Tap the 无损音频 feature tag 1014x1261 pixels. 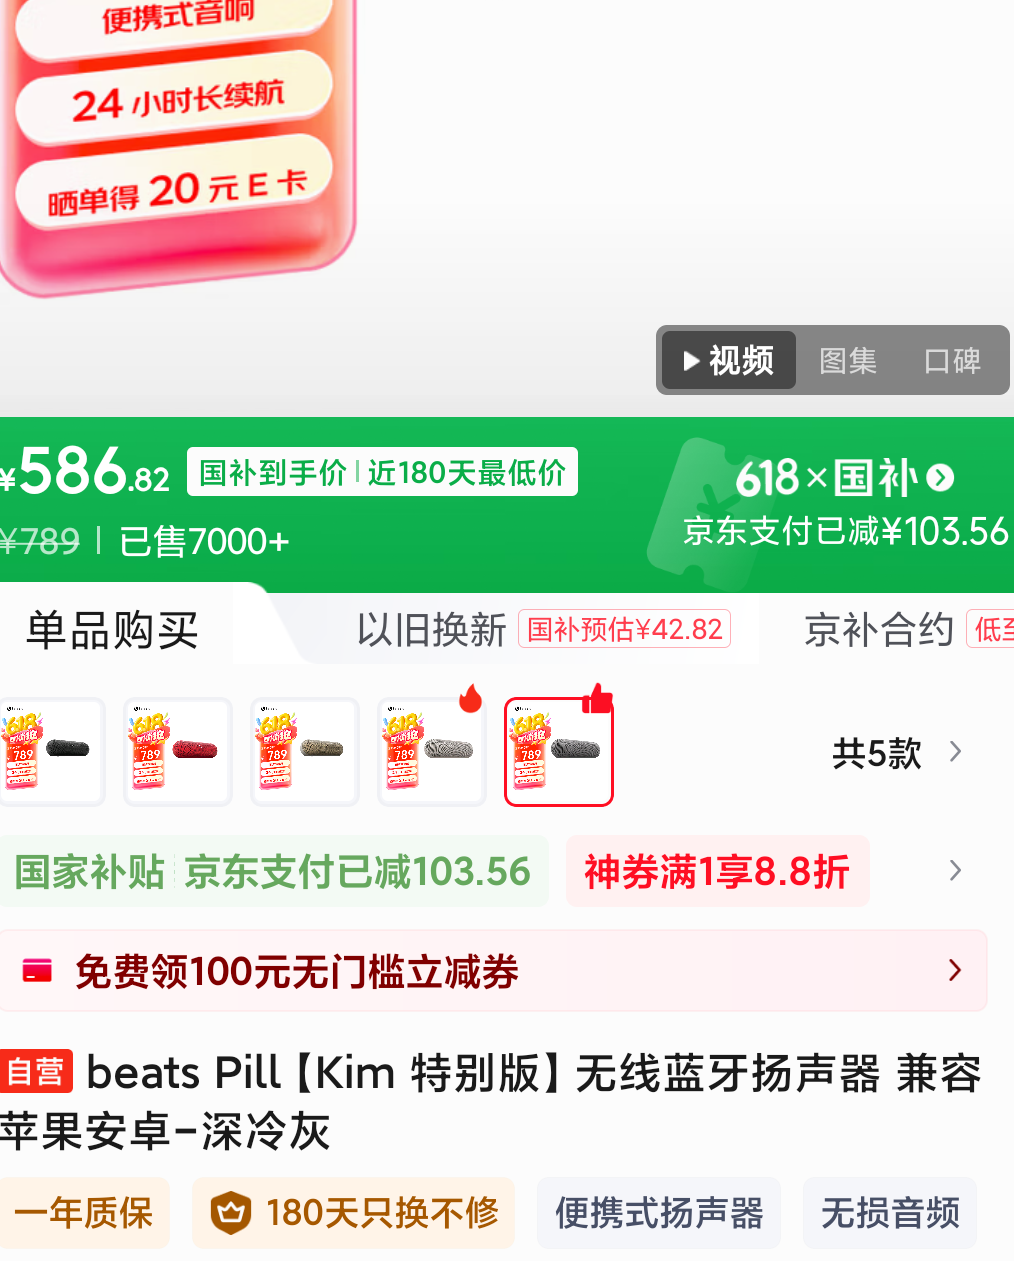click(890, 1213)
